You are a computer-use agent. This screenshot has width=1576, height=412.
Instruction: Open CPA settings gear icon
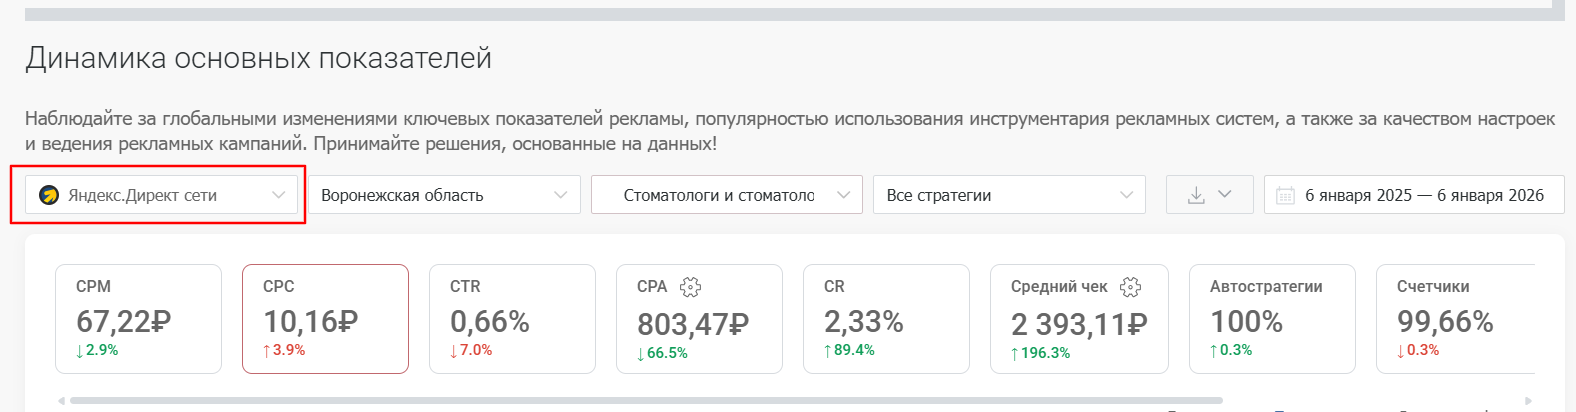690,287
